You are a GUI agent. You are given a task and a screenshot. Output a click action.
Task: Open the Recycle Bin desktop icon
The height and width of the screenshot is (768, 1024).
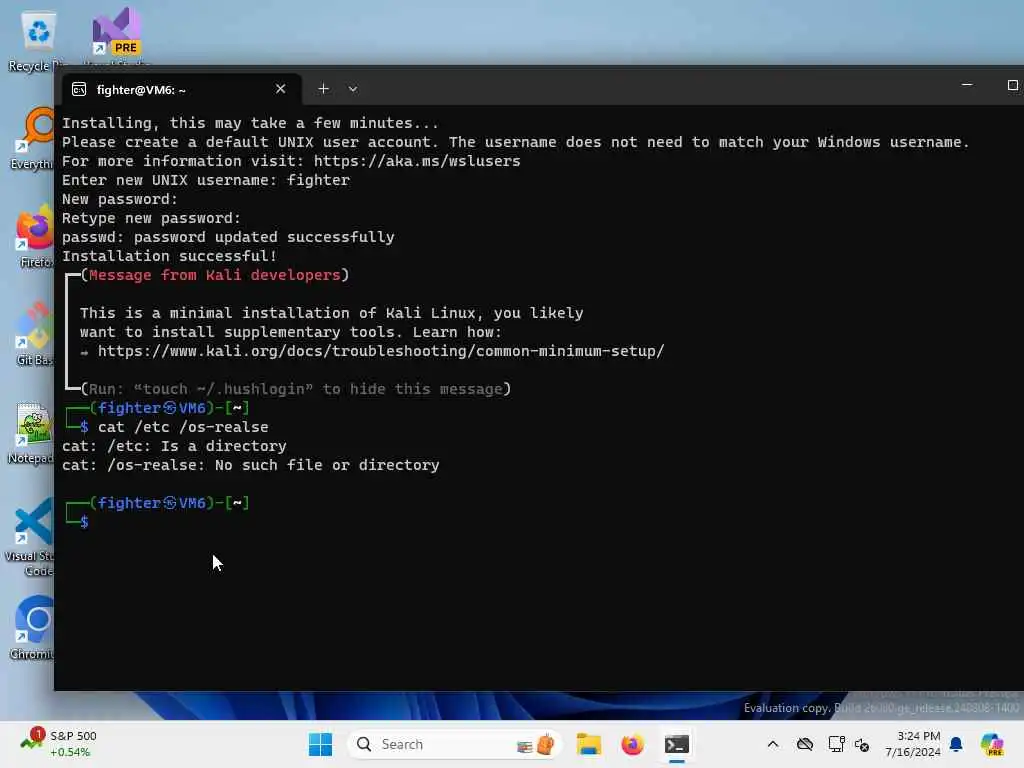click(x=37, y=40)
